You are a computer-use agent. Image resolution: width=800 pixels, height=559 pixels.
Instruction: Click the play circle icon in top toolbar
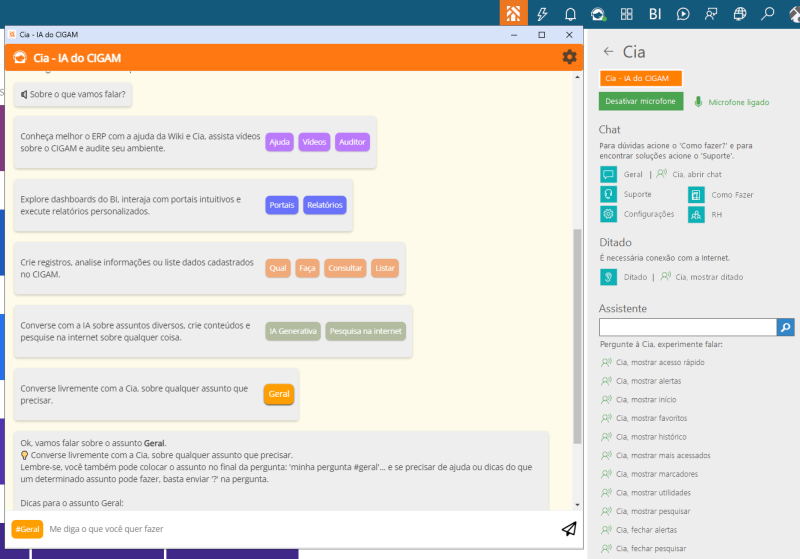[683, 14]
